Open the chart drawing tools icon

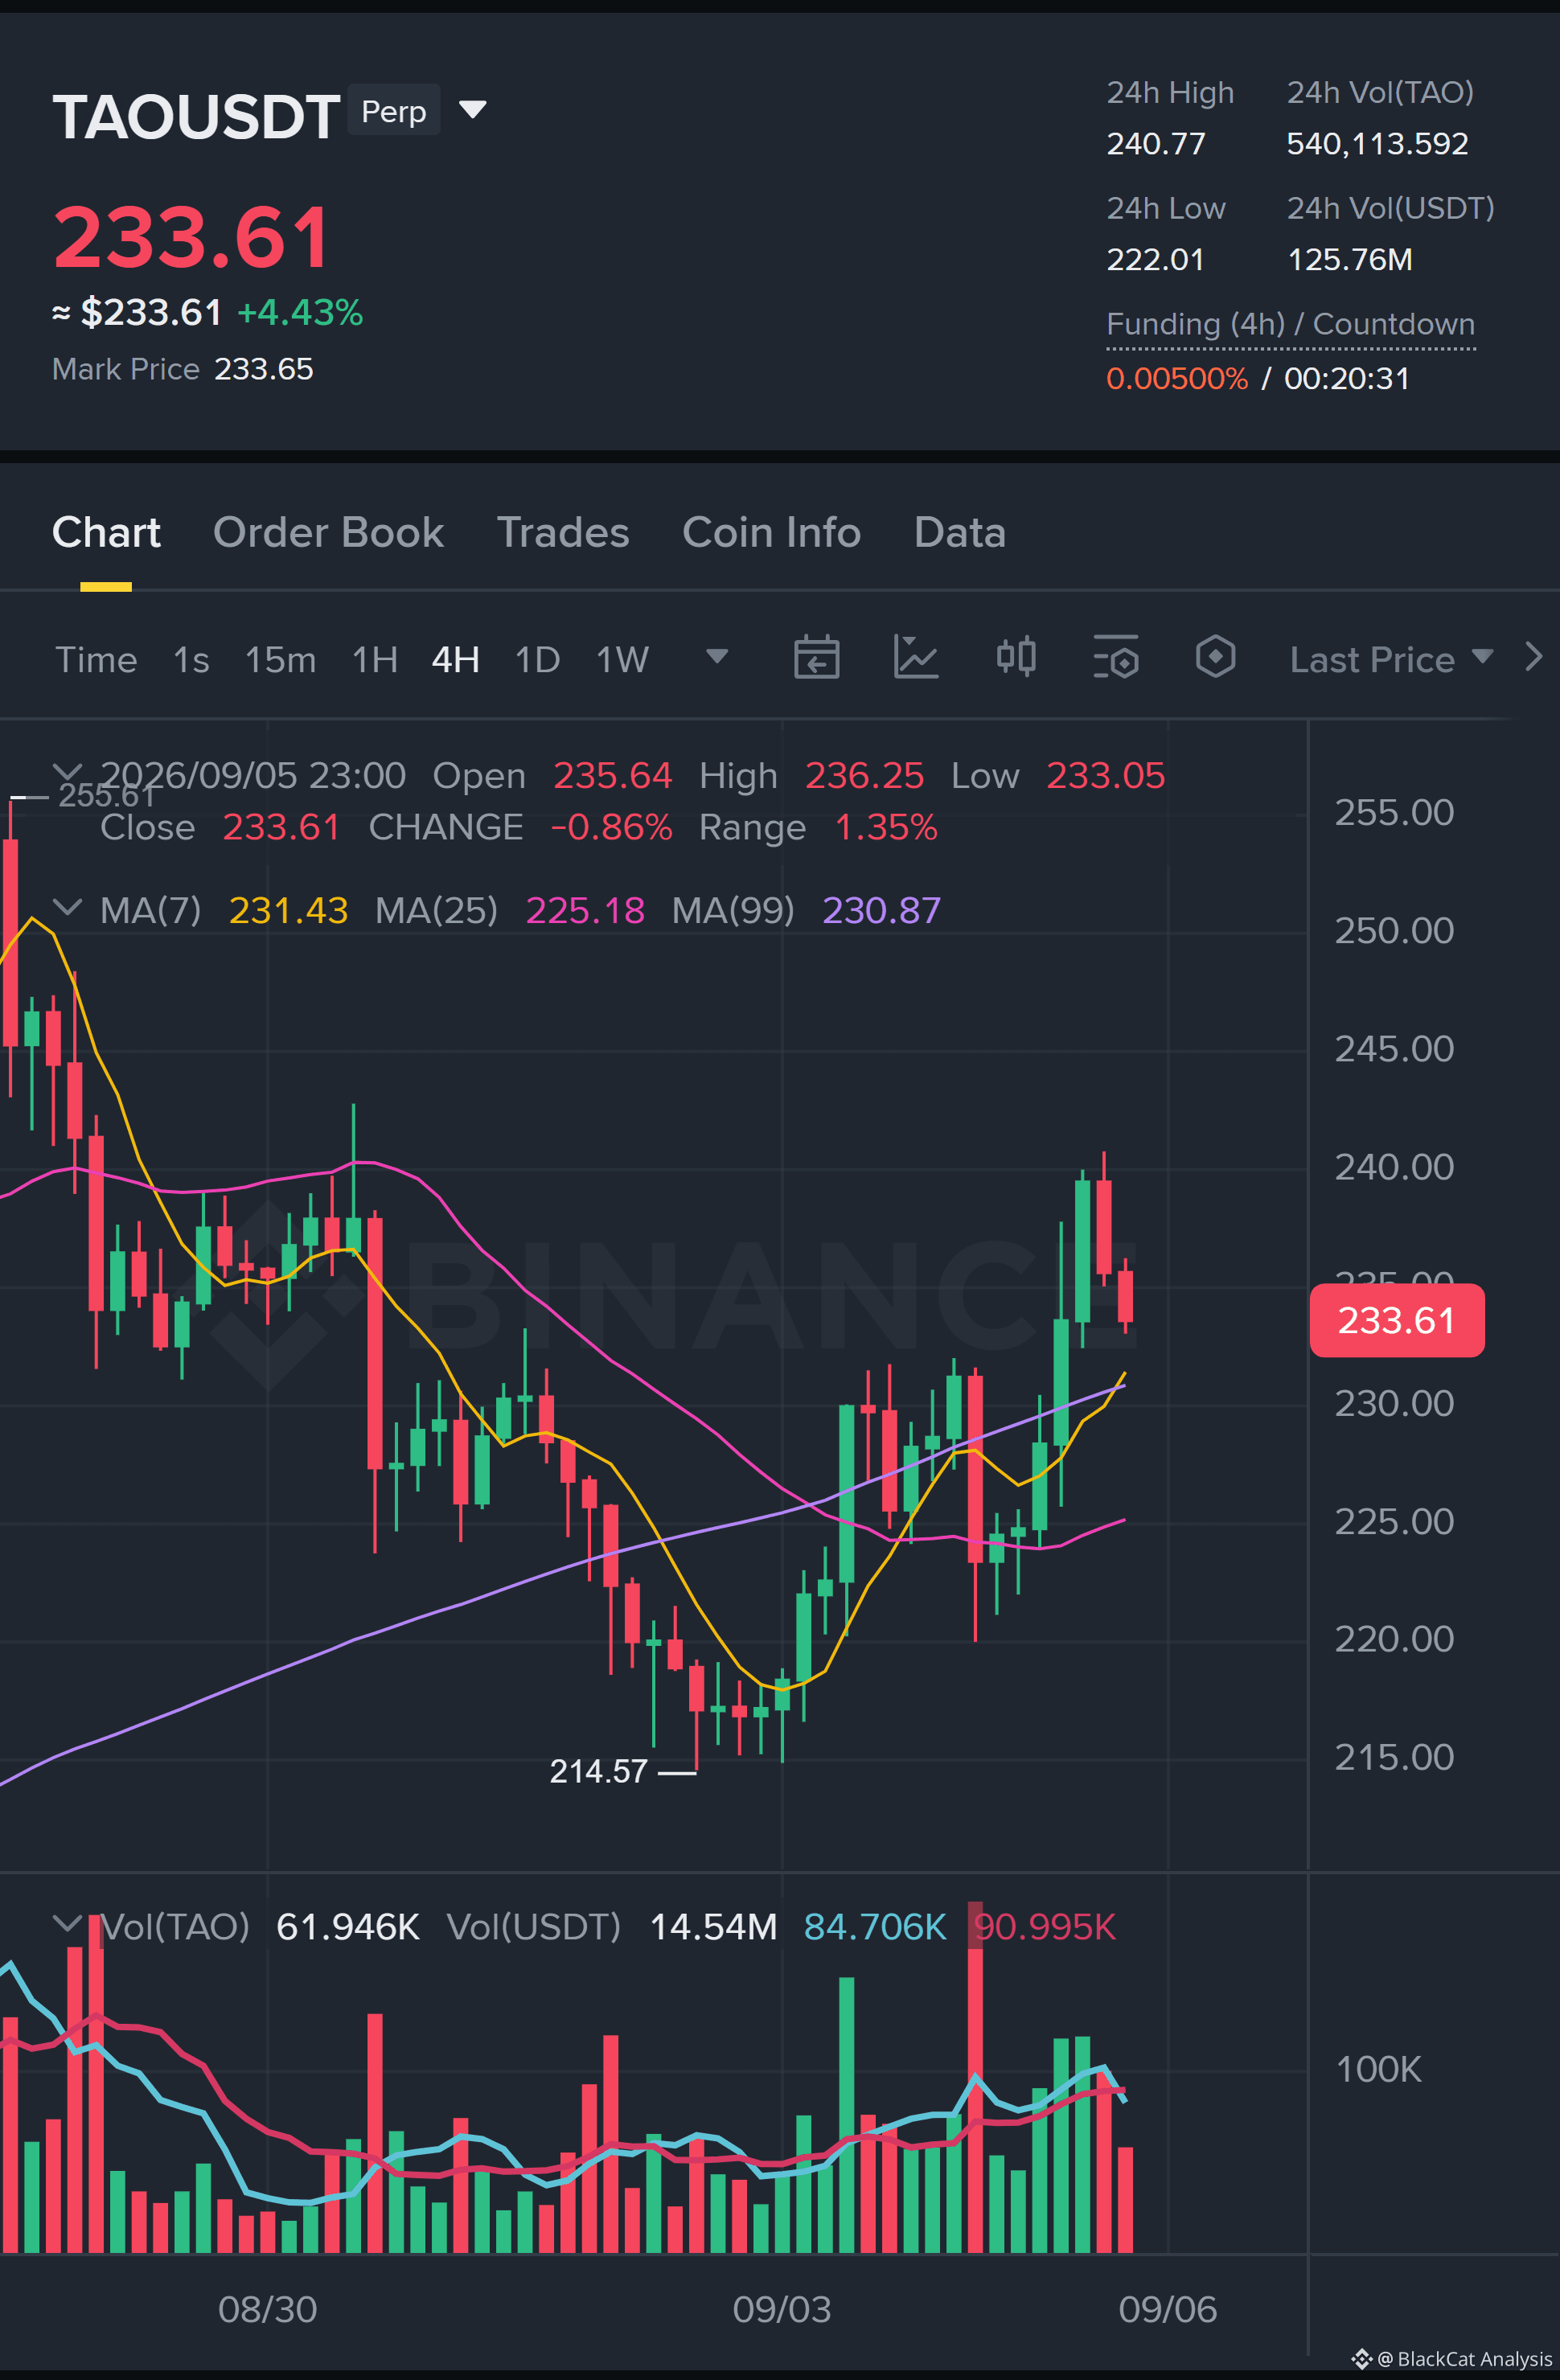(915, 657)
